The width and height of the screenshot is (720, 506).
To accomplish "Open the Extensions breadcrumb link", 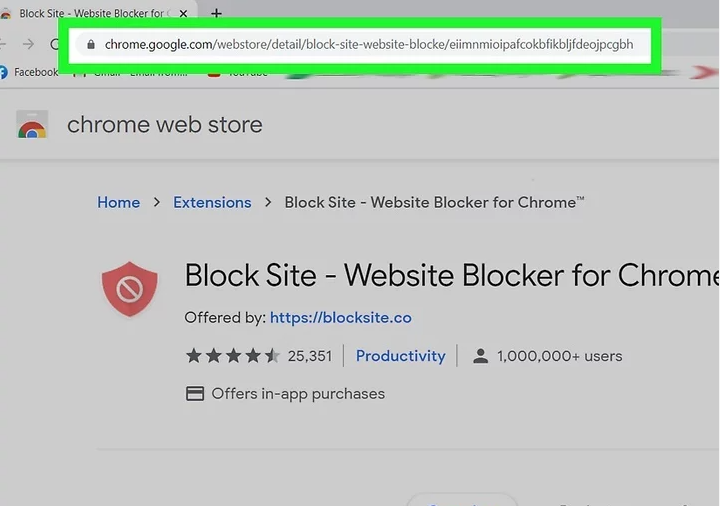I will [212, 202].
